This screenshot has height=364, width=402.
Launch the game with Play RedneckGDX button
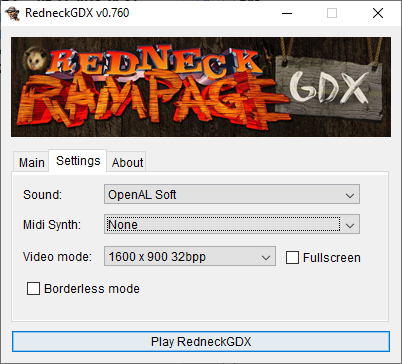pyautogui.click(x=201, y=342)
